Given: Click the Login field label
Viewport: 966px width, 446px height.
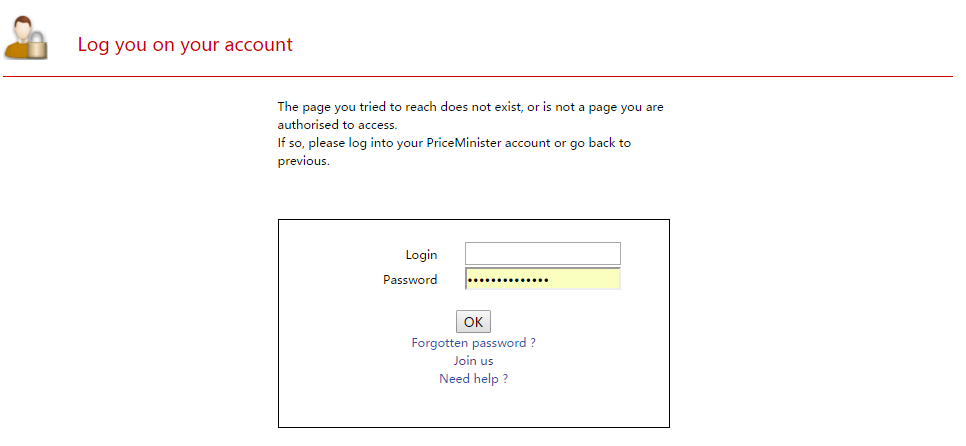Looking at the screenshot, I should point(421,255).
